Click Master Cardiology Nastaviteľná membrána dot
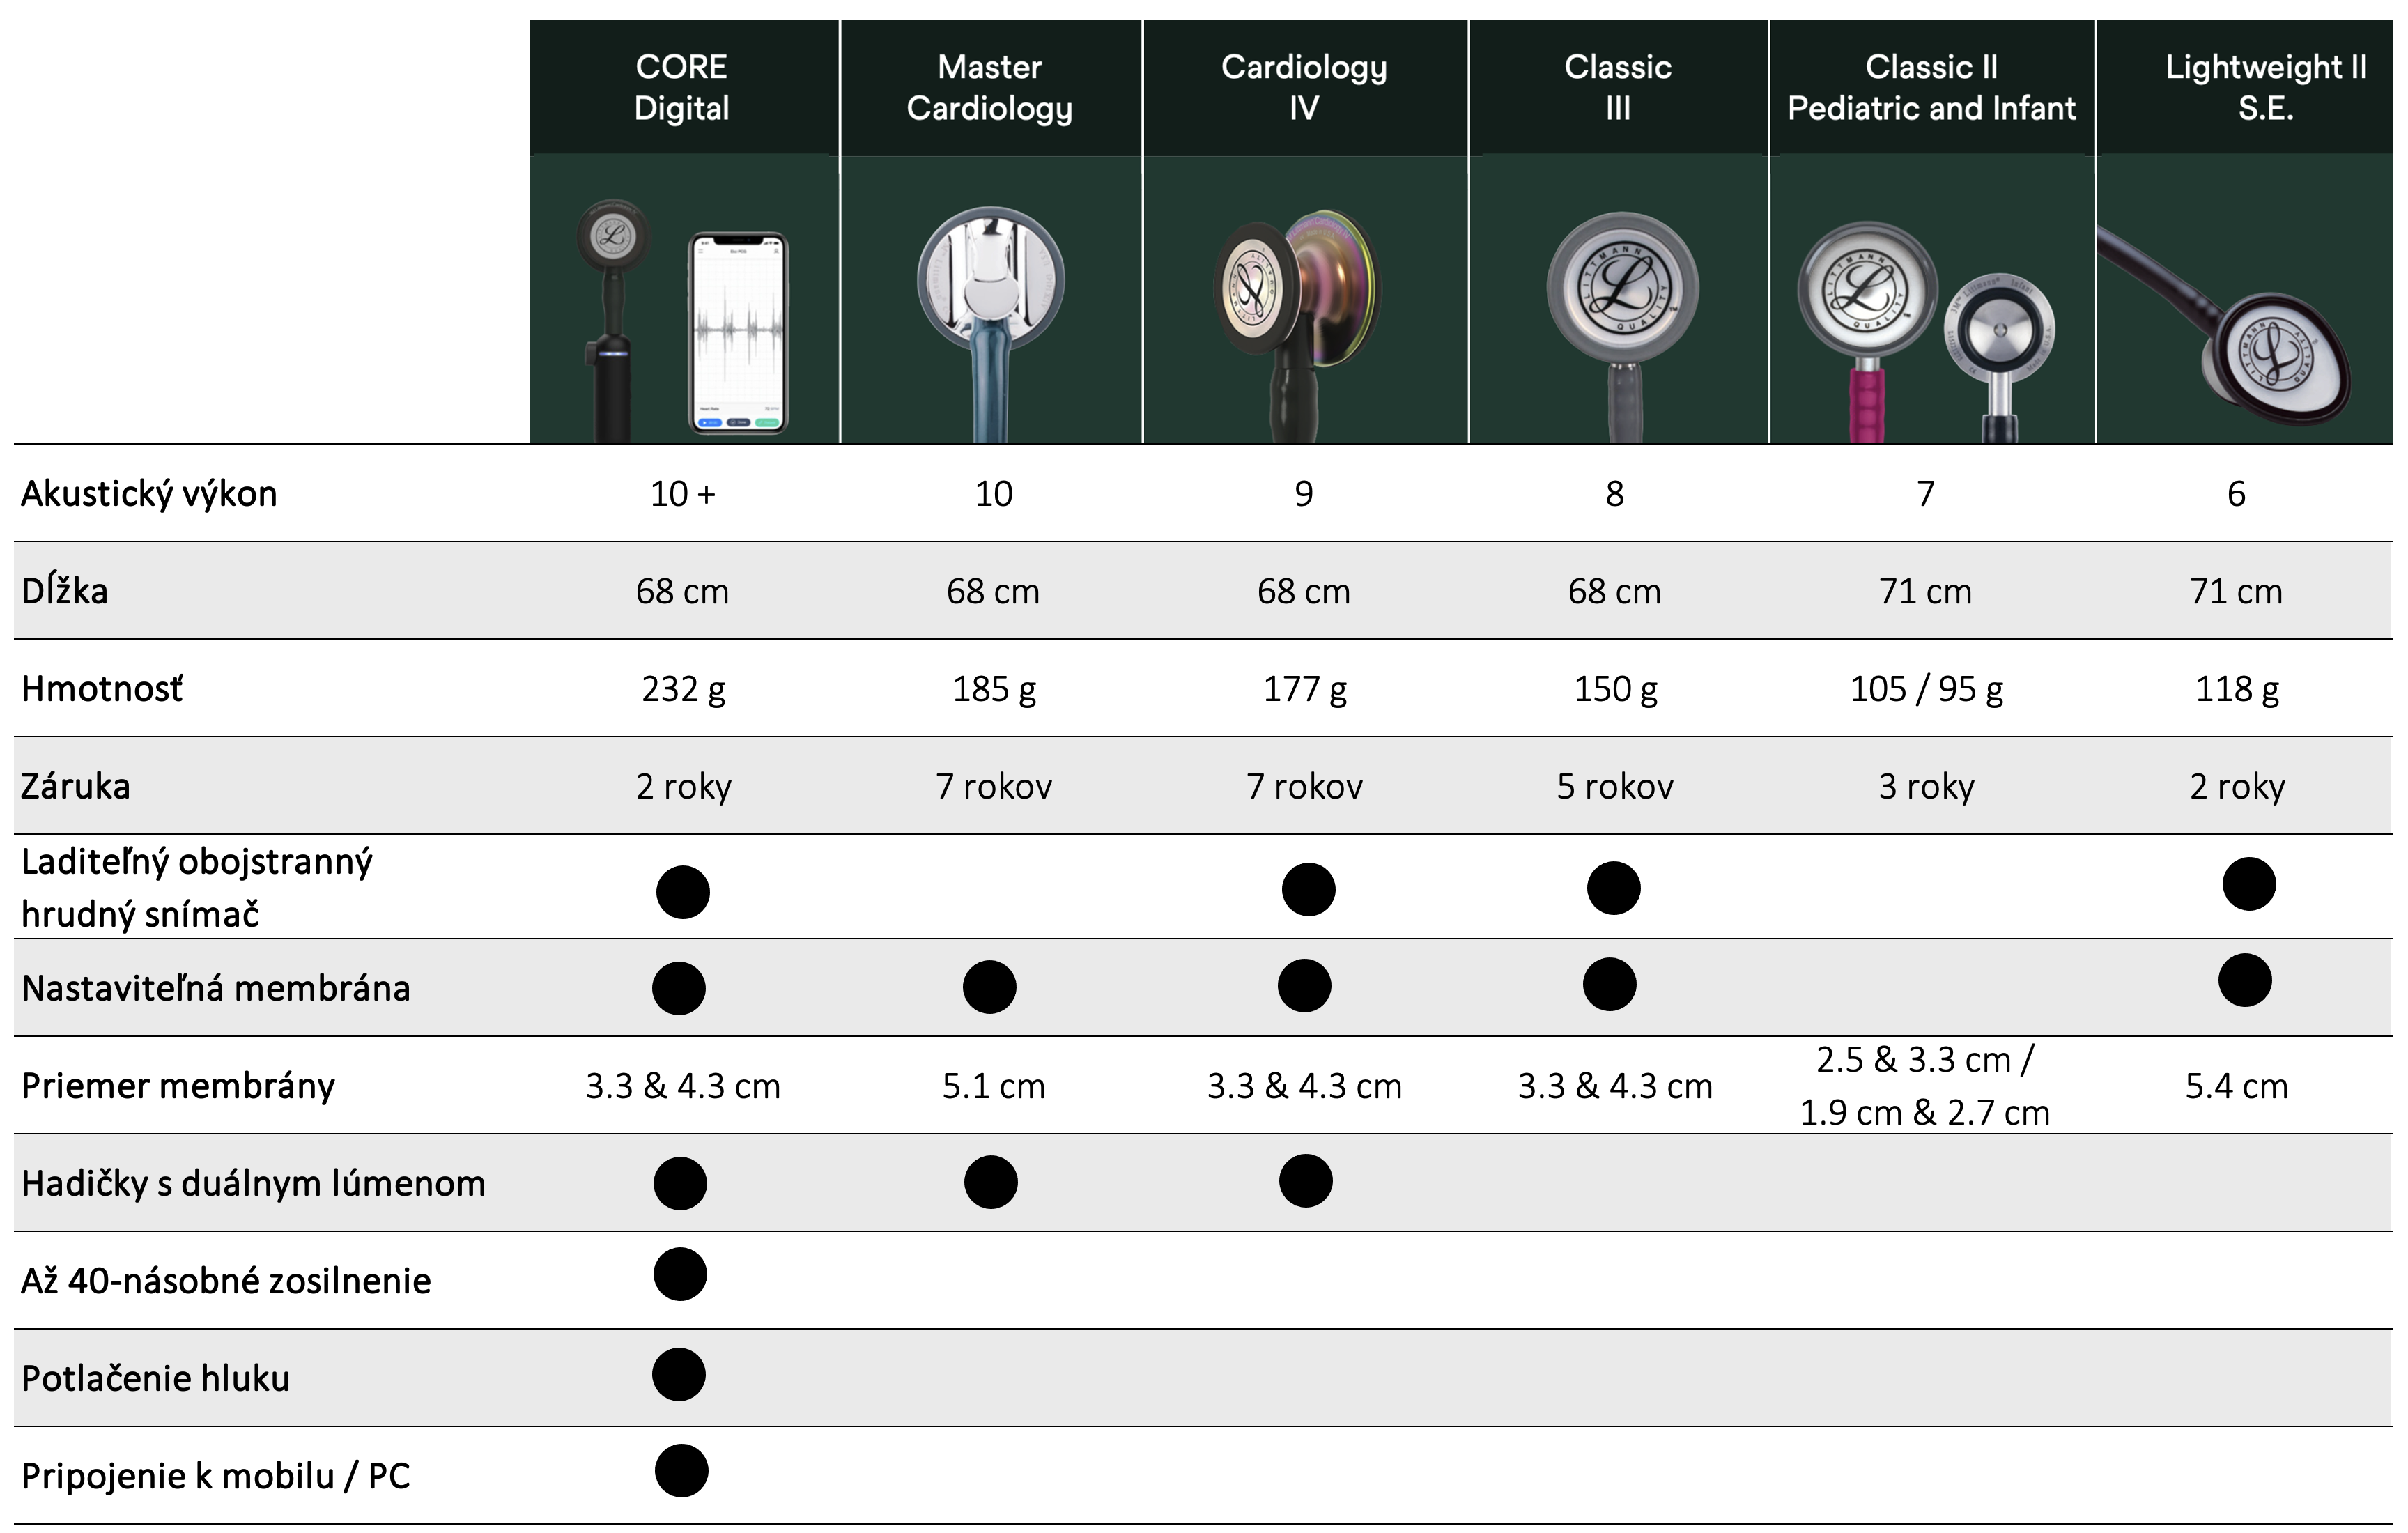 pos(989,987)
